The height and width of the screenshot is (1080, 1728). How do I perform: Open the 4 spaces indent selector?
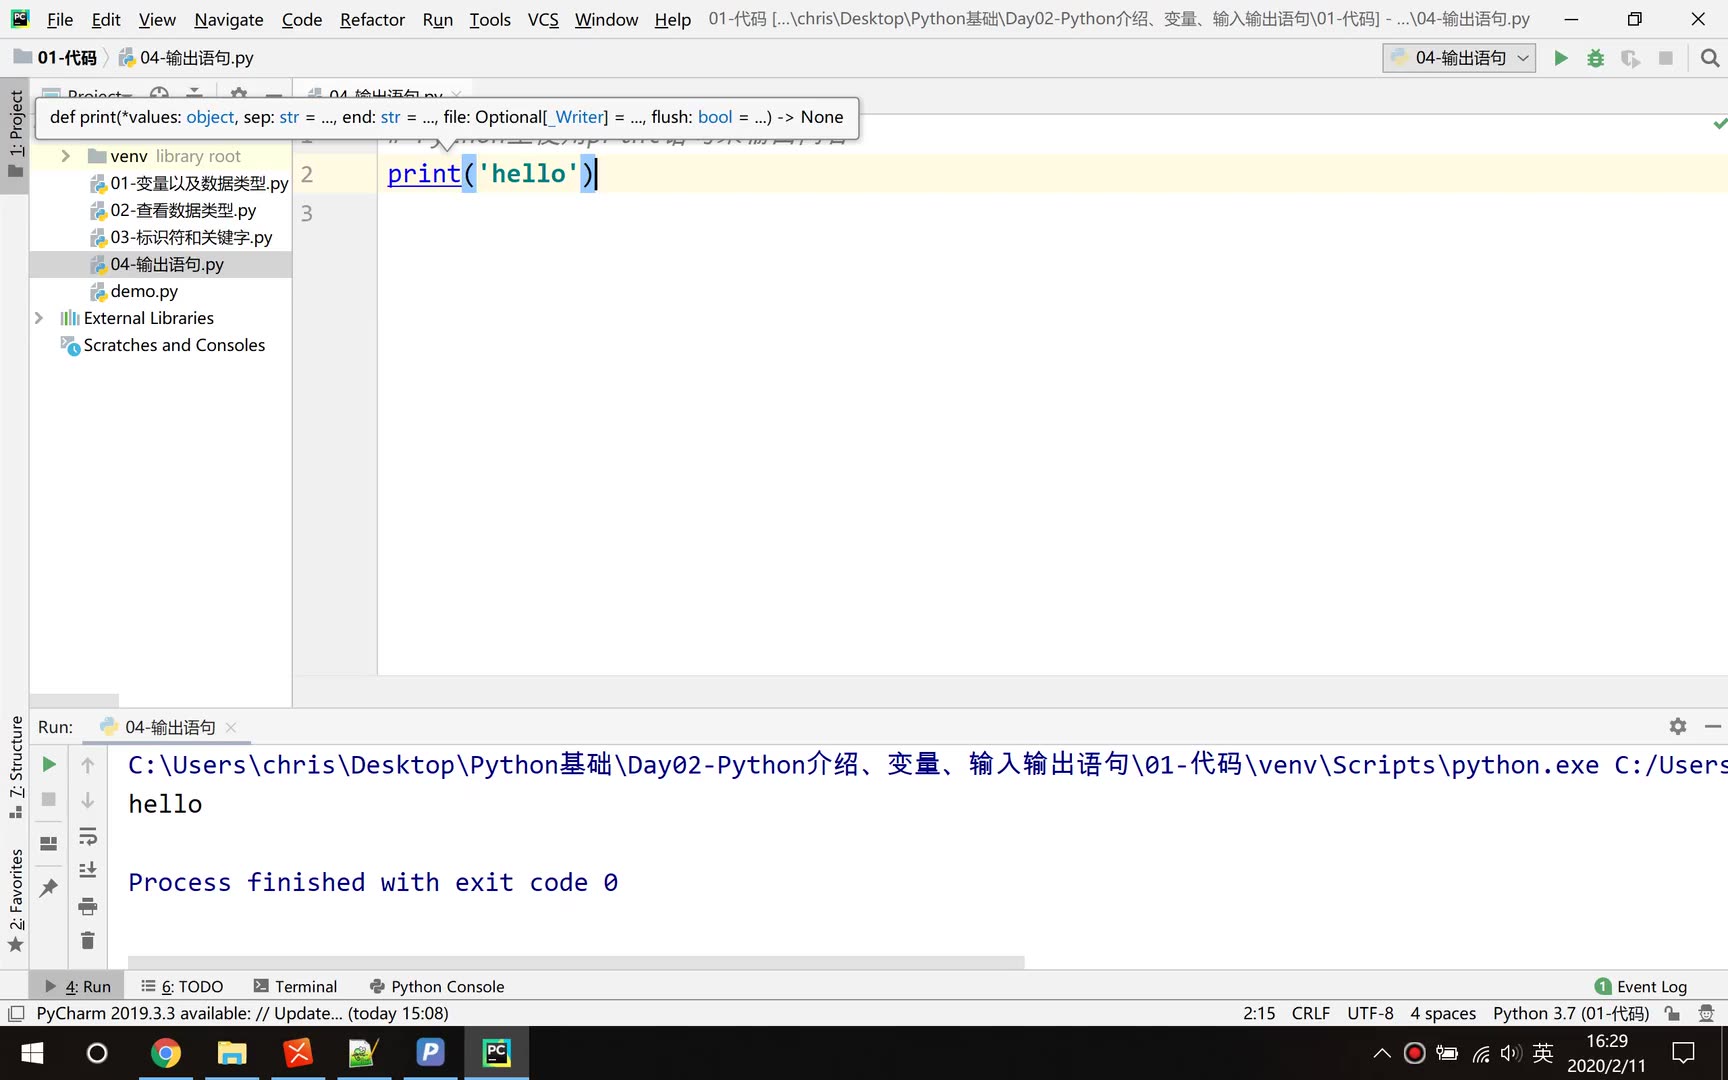point(1443,1014)
